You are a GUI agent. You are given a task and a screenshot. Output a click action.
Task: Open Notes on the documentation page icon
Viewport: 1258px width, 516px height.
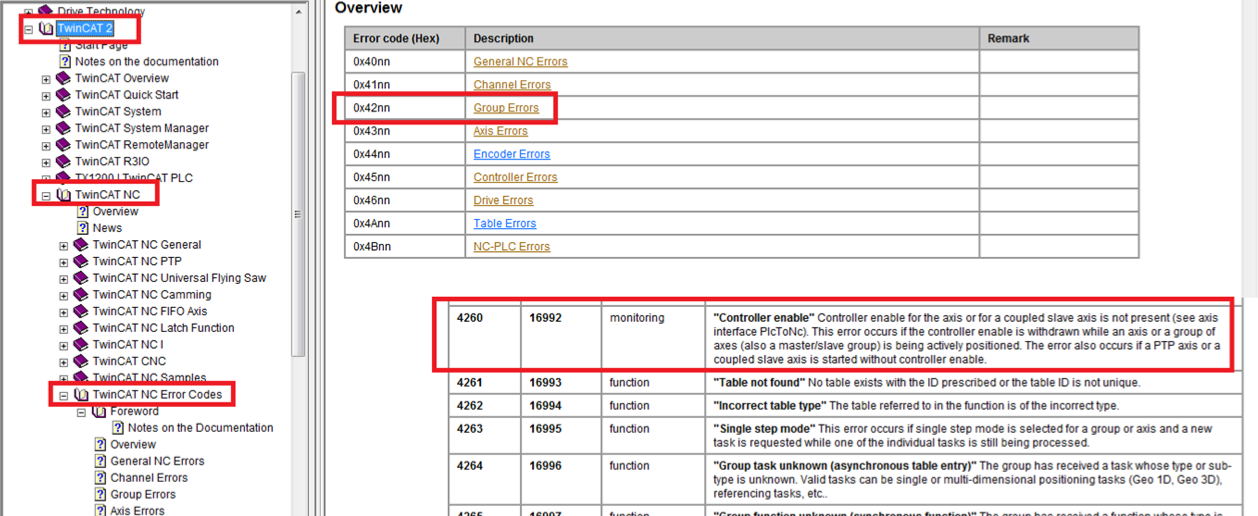pyautogui.click(x=65, y=61)
